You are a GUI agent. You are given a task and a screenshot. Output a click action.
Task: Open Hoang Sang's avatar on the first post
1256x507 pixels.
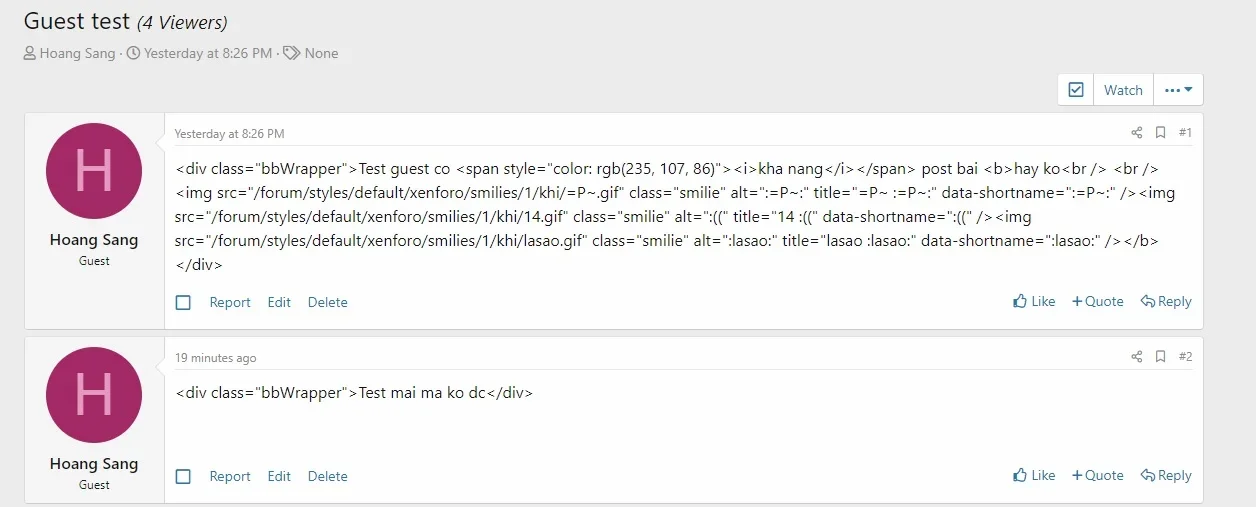(x=94, y=171)
